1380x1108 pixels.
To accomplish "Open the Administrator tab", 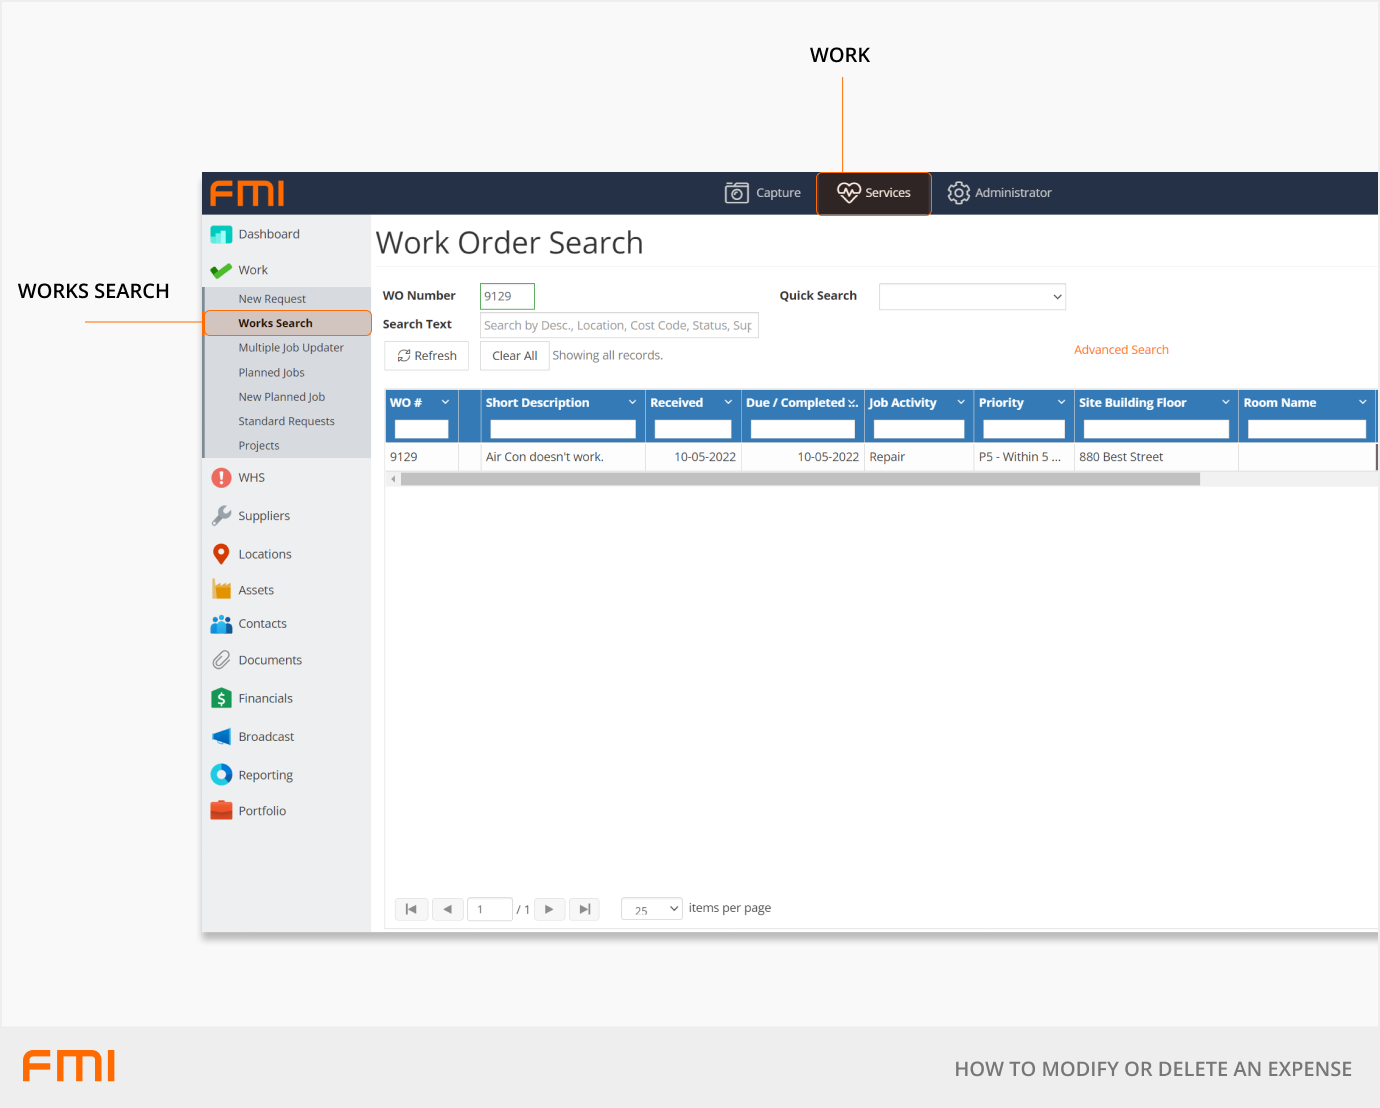I will (999, 193).
